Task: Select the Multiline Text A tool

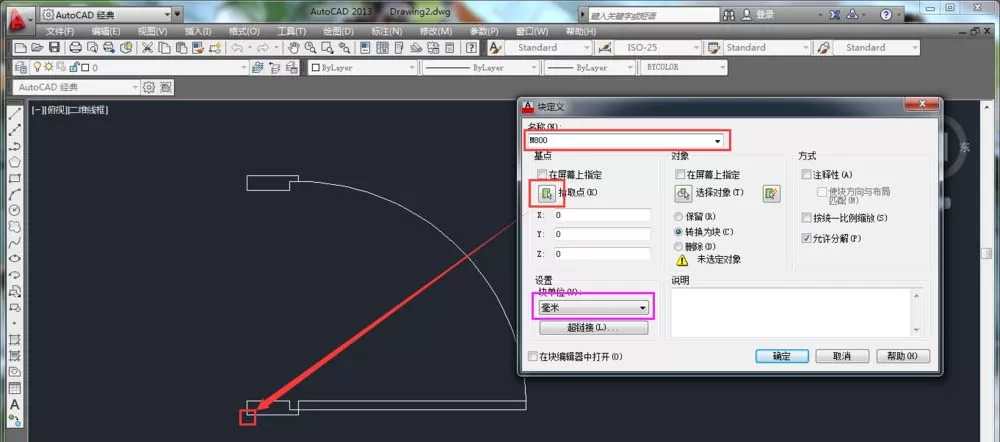Action: pyautogui.click(x=15, y=404)
